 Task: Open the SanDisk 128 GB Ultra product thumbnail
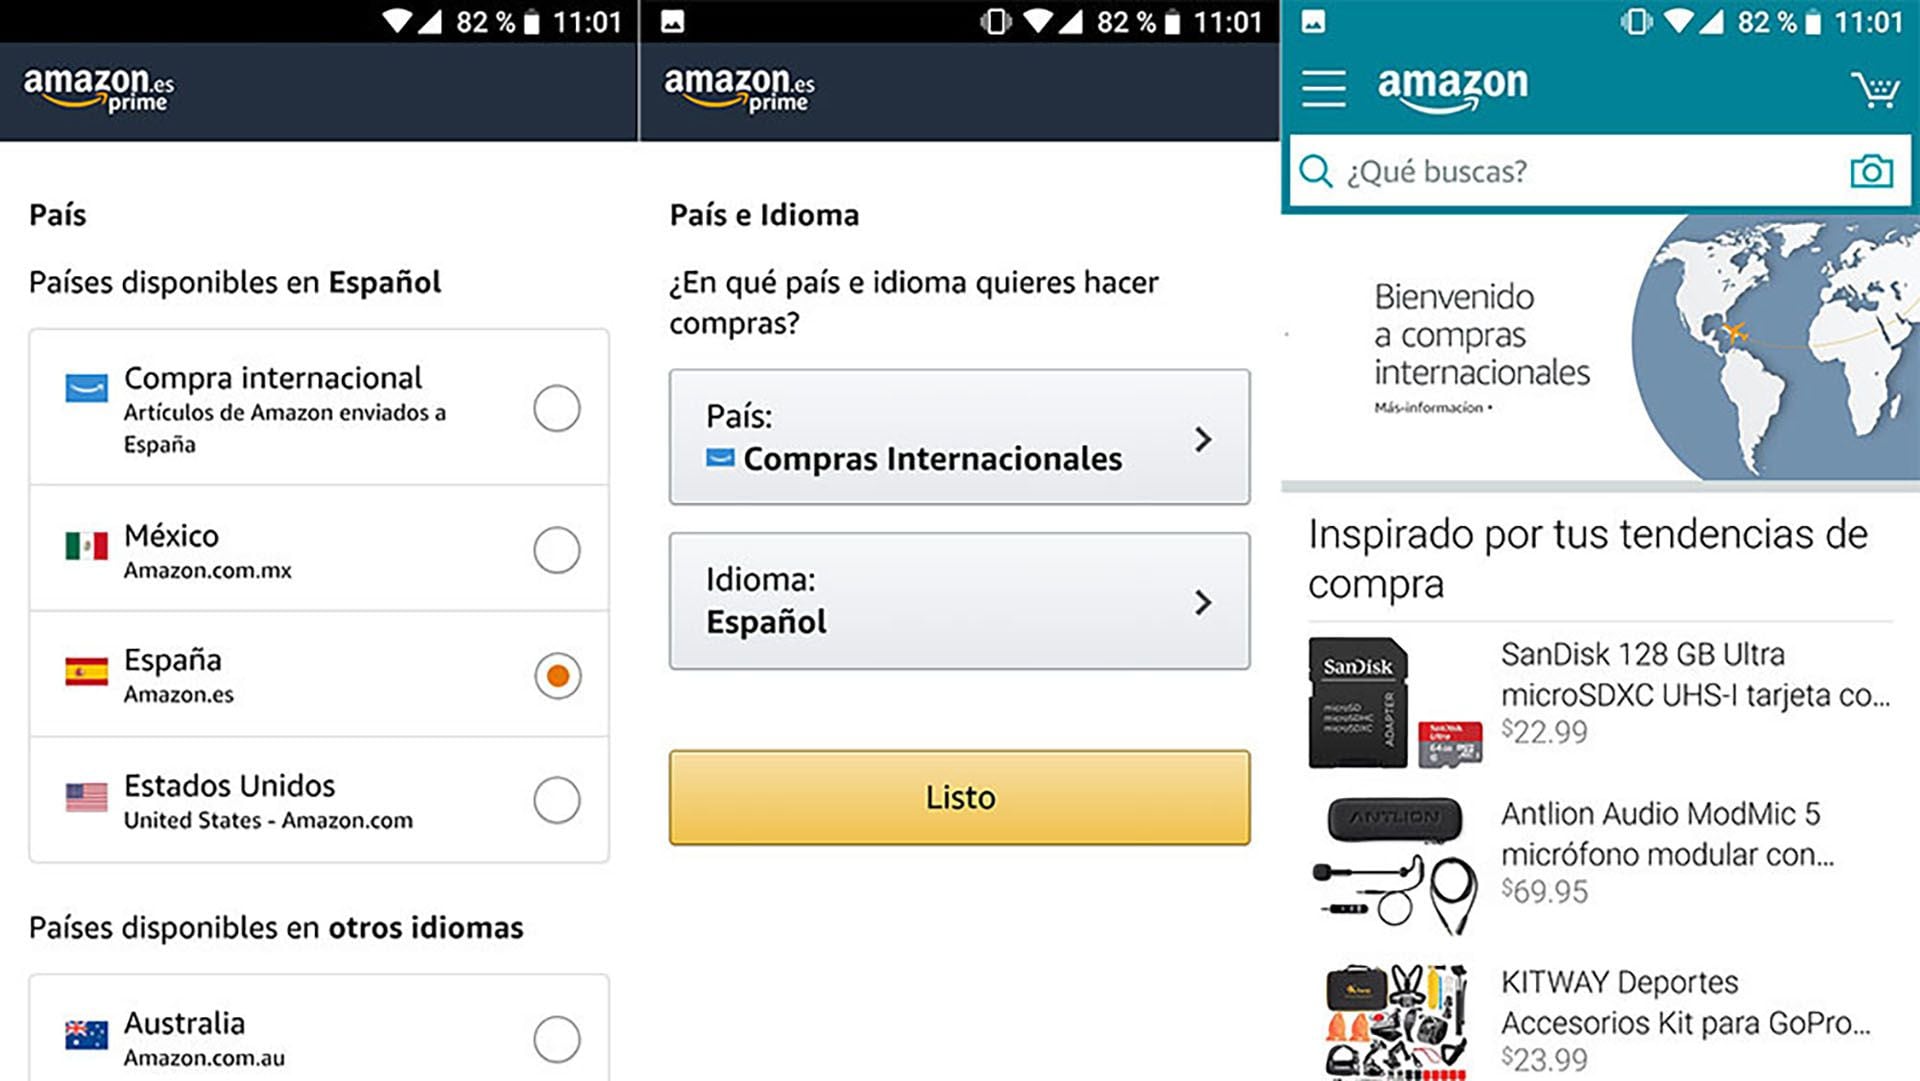tap(1395, 702)
